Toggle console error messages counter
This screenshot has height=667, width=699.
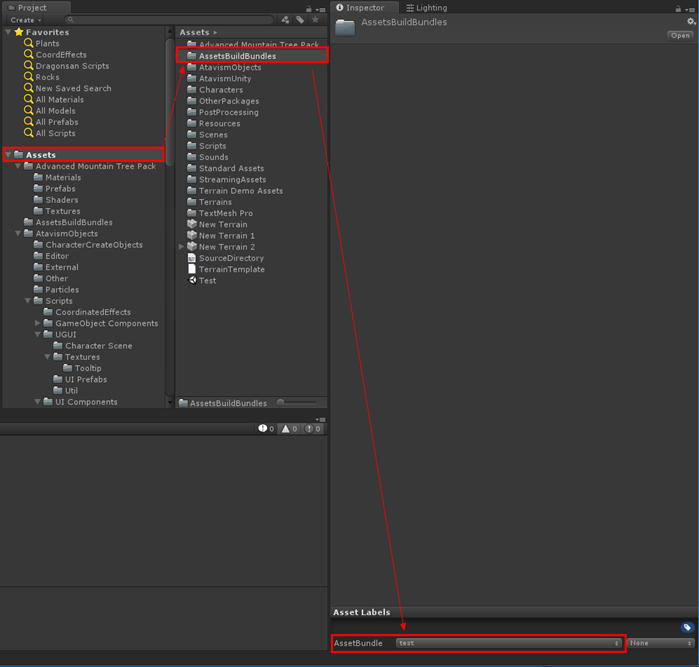[313, 428]
